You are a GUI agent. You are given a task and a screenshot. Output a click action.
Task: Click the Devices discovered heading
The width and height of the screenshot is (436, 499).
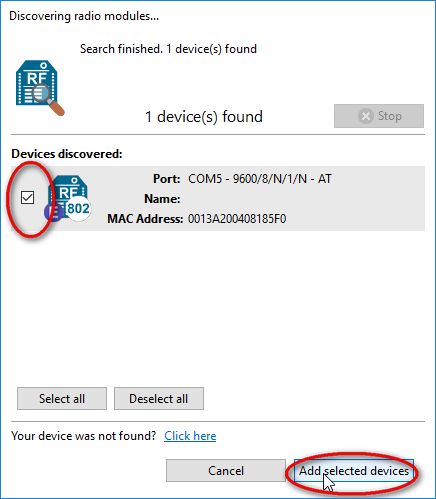point(67,154)
